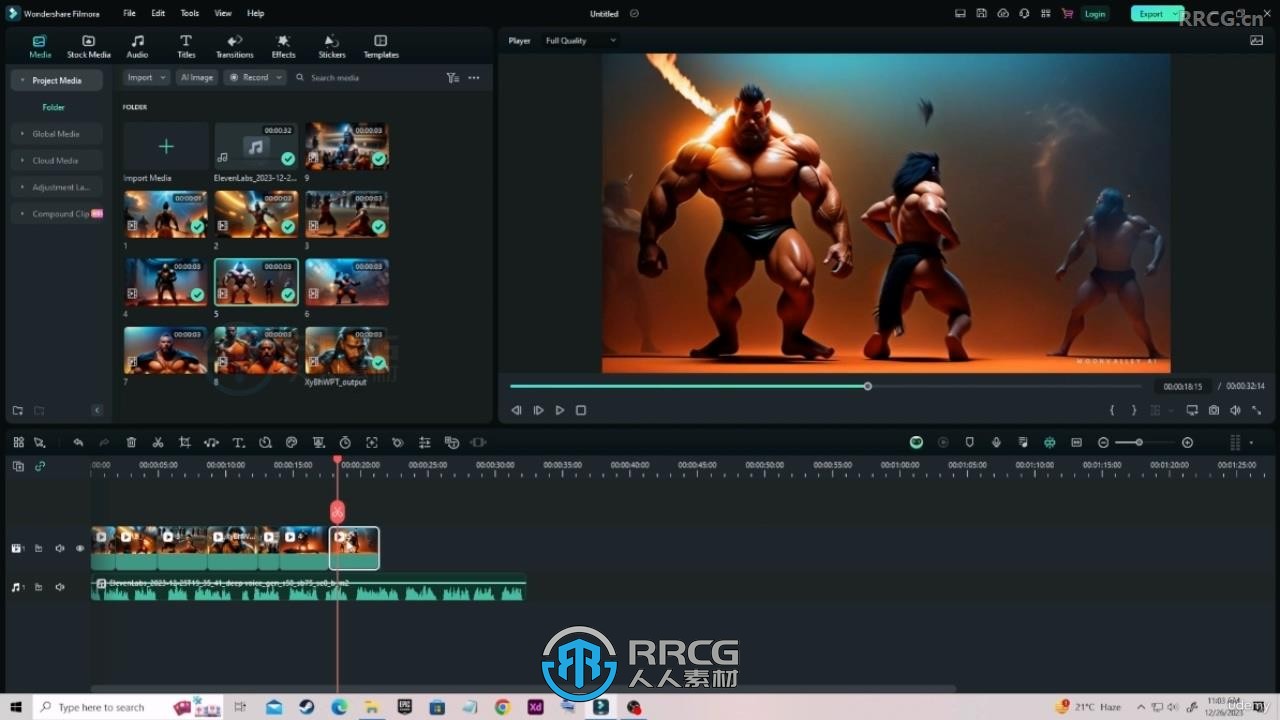Image resolution: width=1280 pixels, height=720 pixels.
Task: Open the color palette tool in timeline toolbar
Action: click(x=292, y=442)
